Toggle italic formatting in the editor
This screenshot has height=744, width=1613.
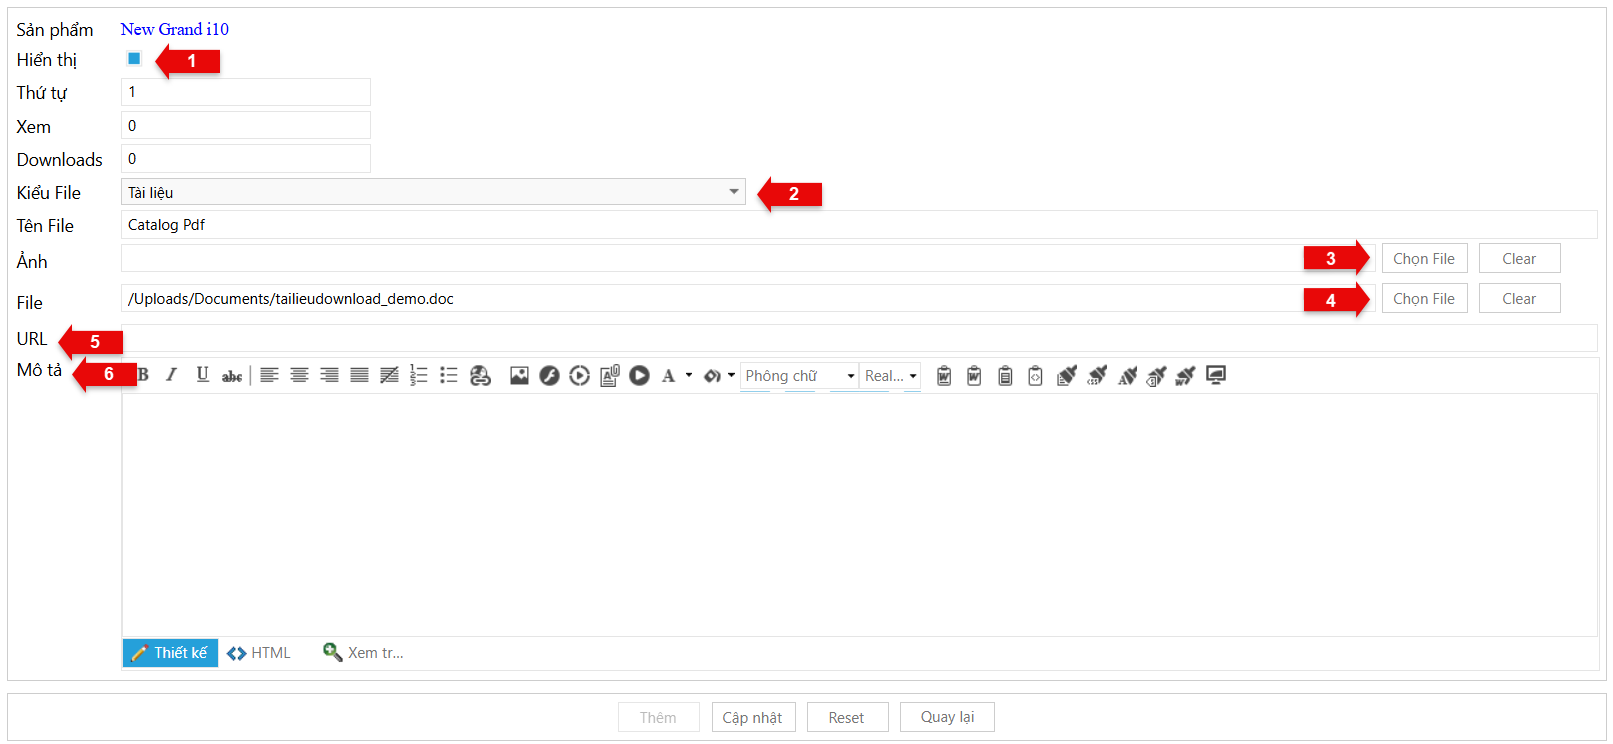(x=172, y=375)
